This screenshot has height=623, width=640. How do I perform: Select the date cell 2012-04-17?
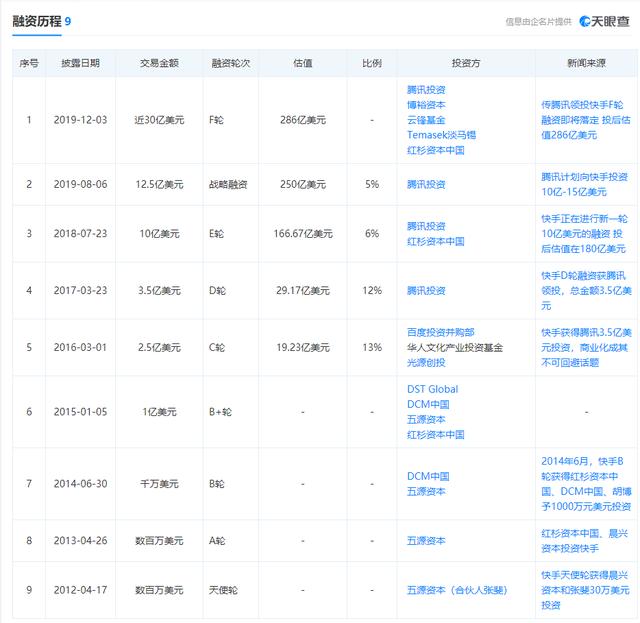(80, 590)
